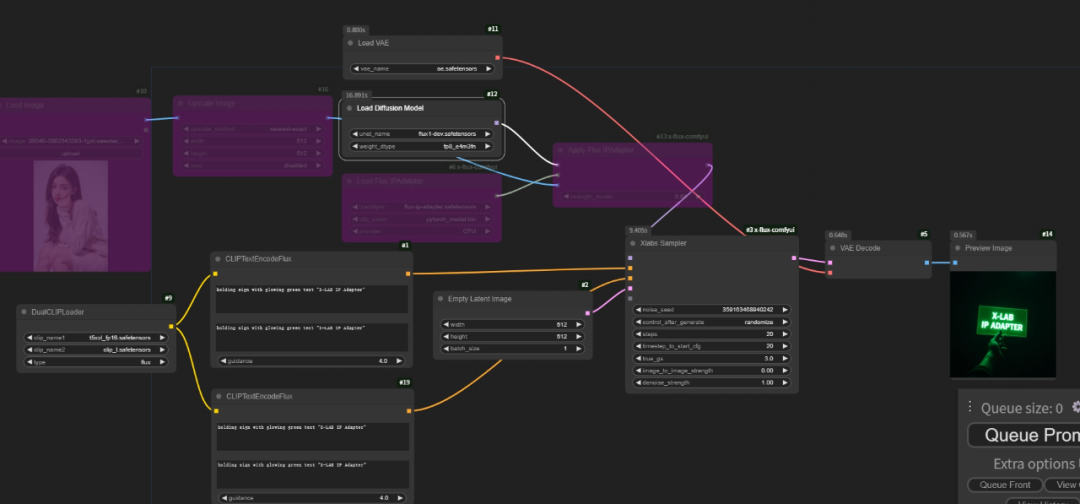Grab the three-dot drag handle beside Queue size

point(970,406)
